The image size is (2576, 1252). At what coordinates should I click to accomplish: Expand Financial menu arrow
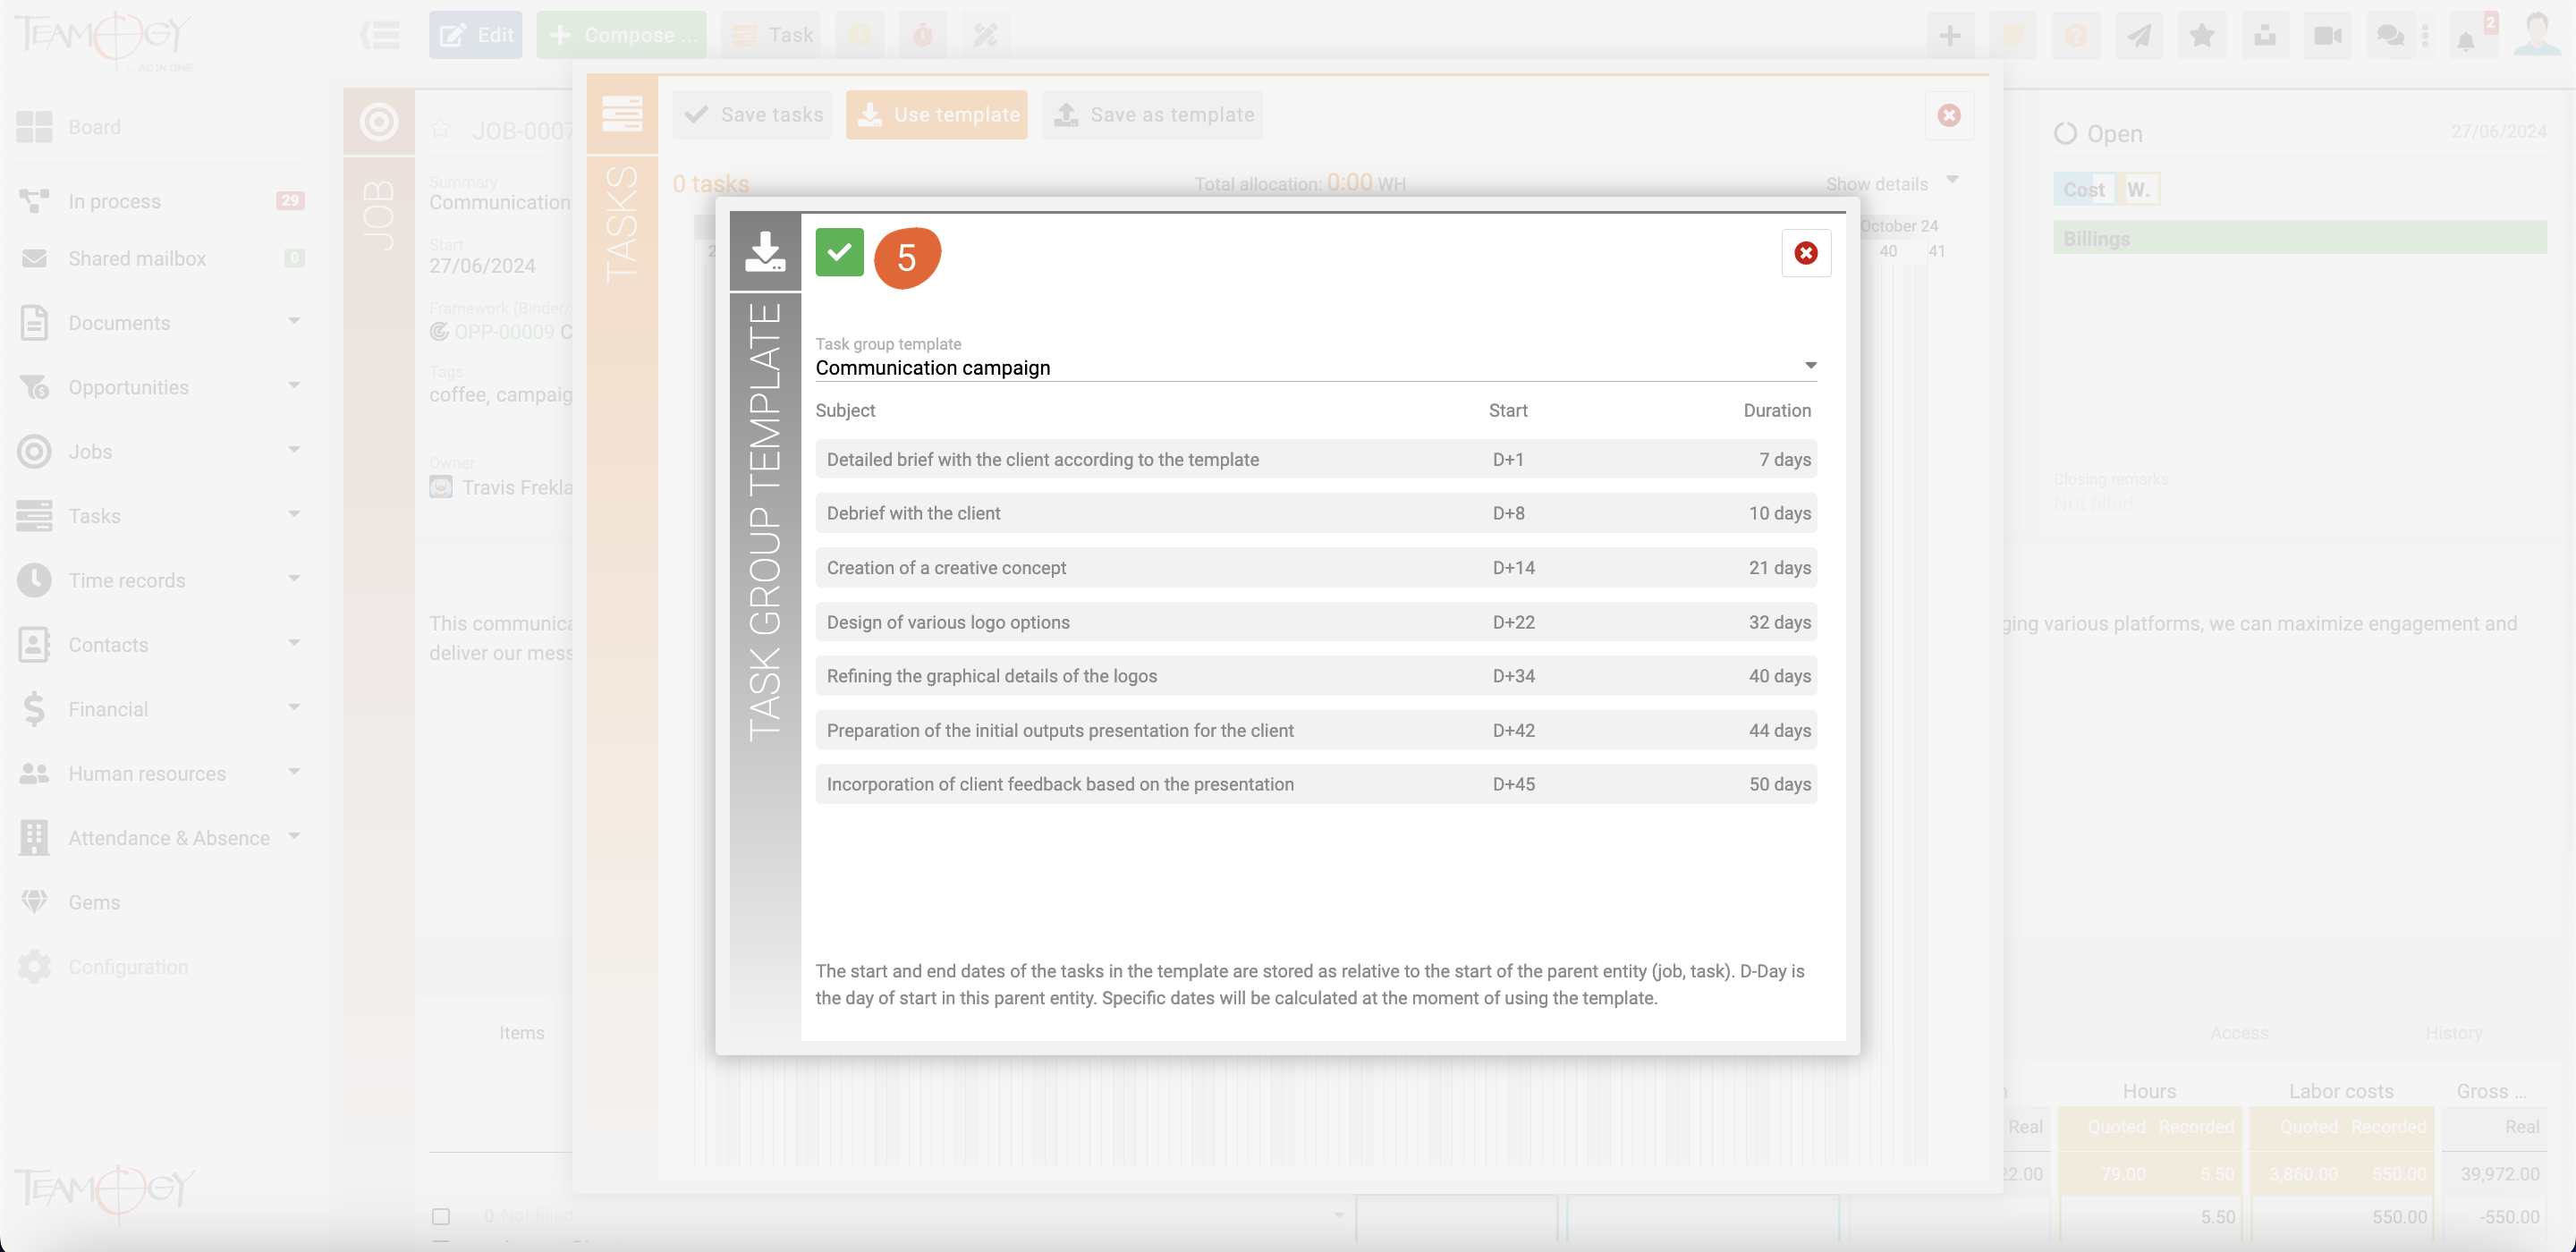click(294, 707)
